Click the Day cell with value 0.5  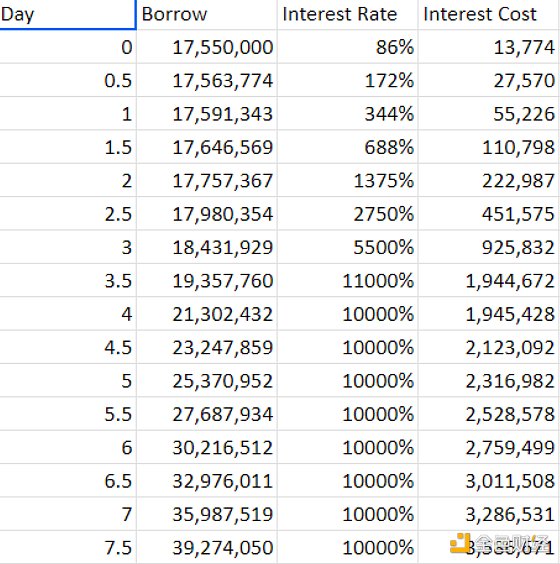tap(68, 80)
